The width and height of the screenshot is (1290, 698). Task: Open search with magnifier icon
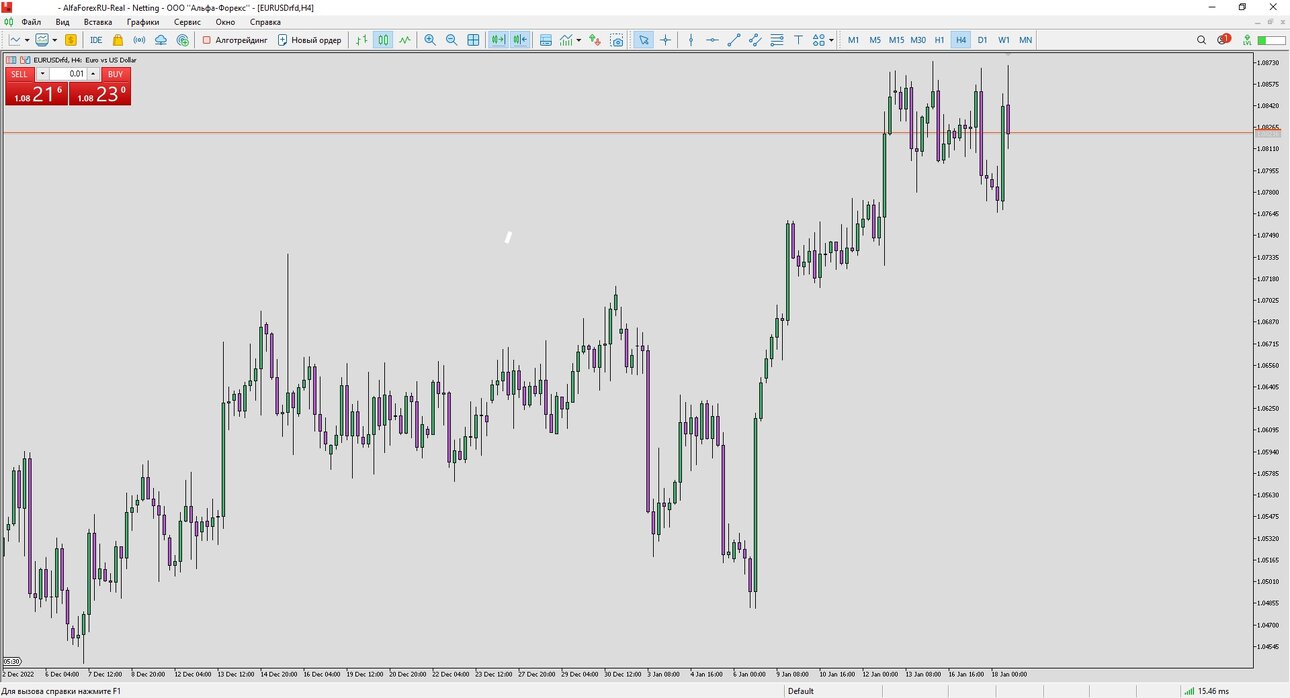pos(1202,40)
